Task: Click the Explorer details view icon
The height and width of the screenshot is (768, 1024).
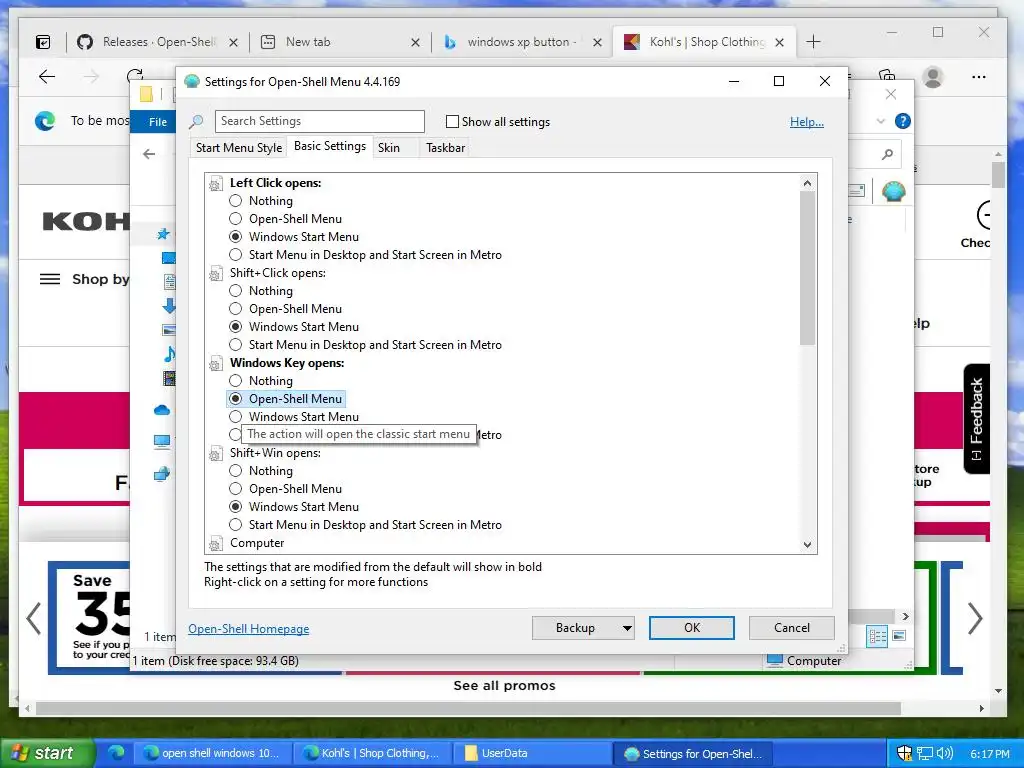Action: point(877,636)
